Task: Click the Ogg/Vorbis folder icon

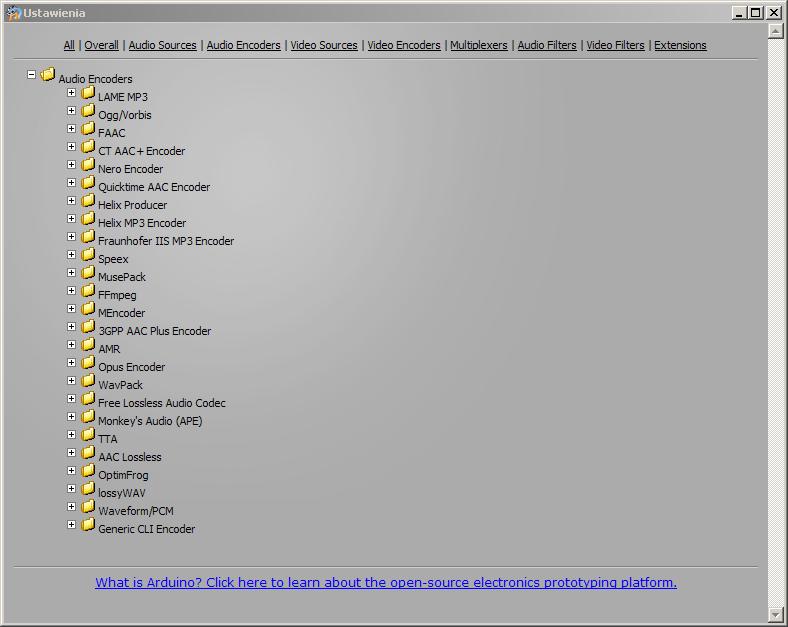Action: click(88, 111)
